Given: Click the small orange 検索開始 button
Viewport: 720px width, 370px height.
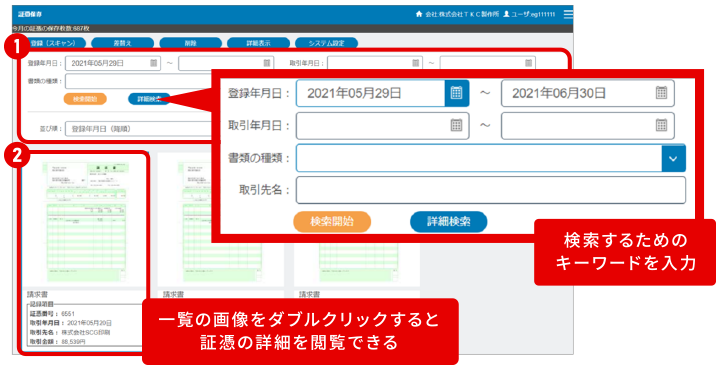Looking at the screenshot, I should click(85, 99).
